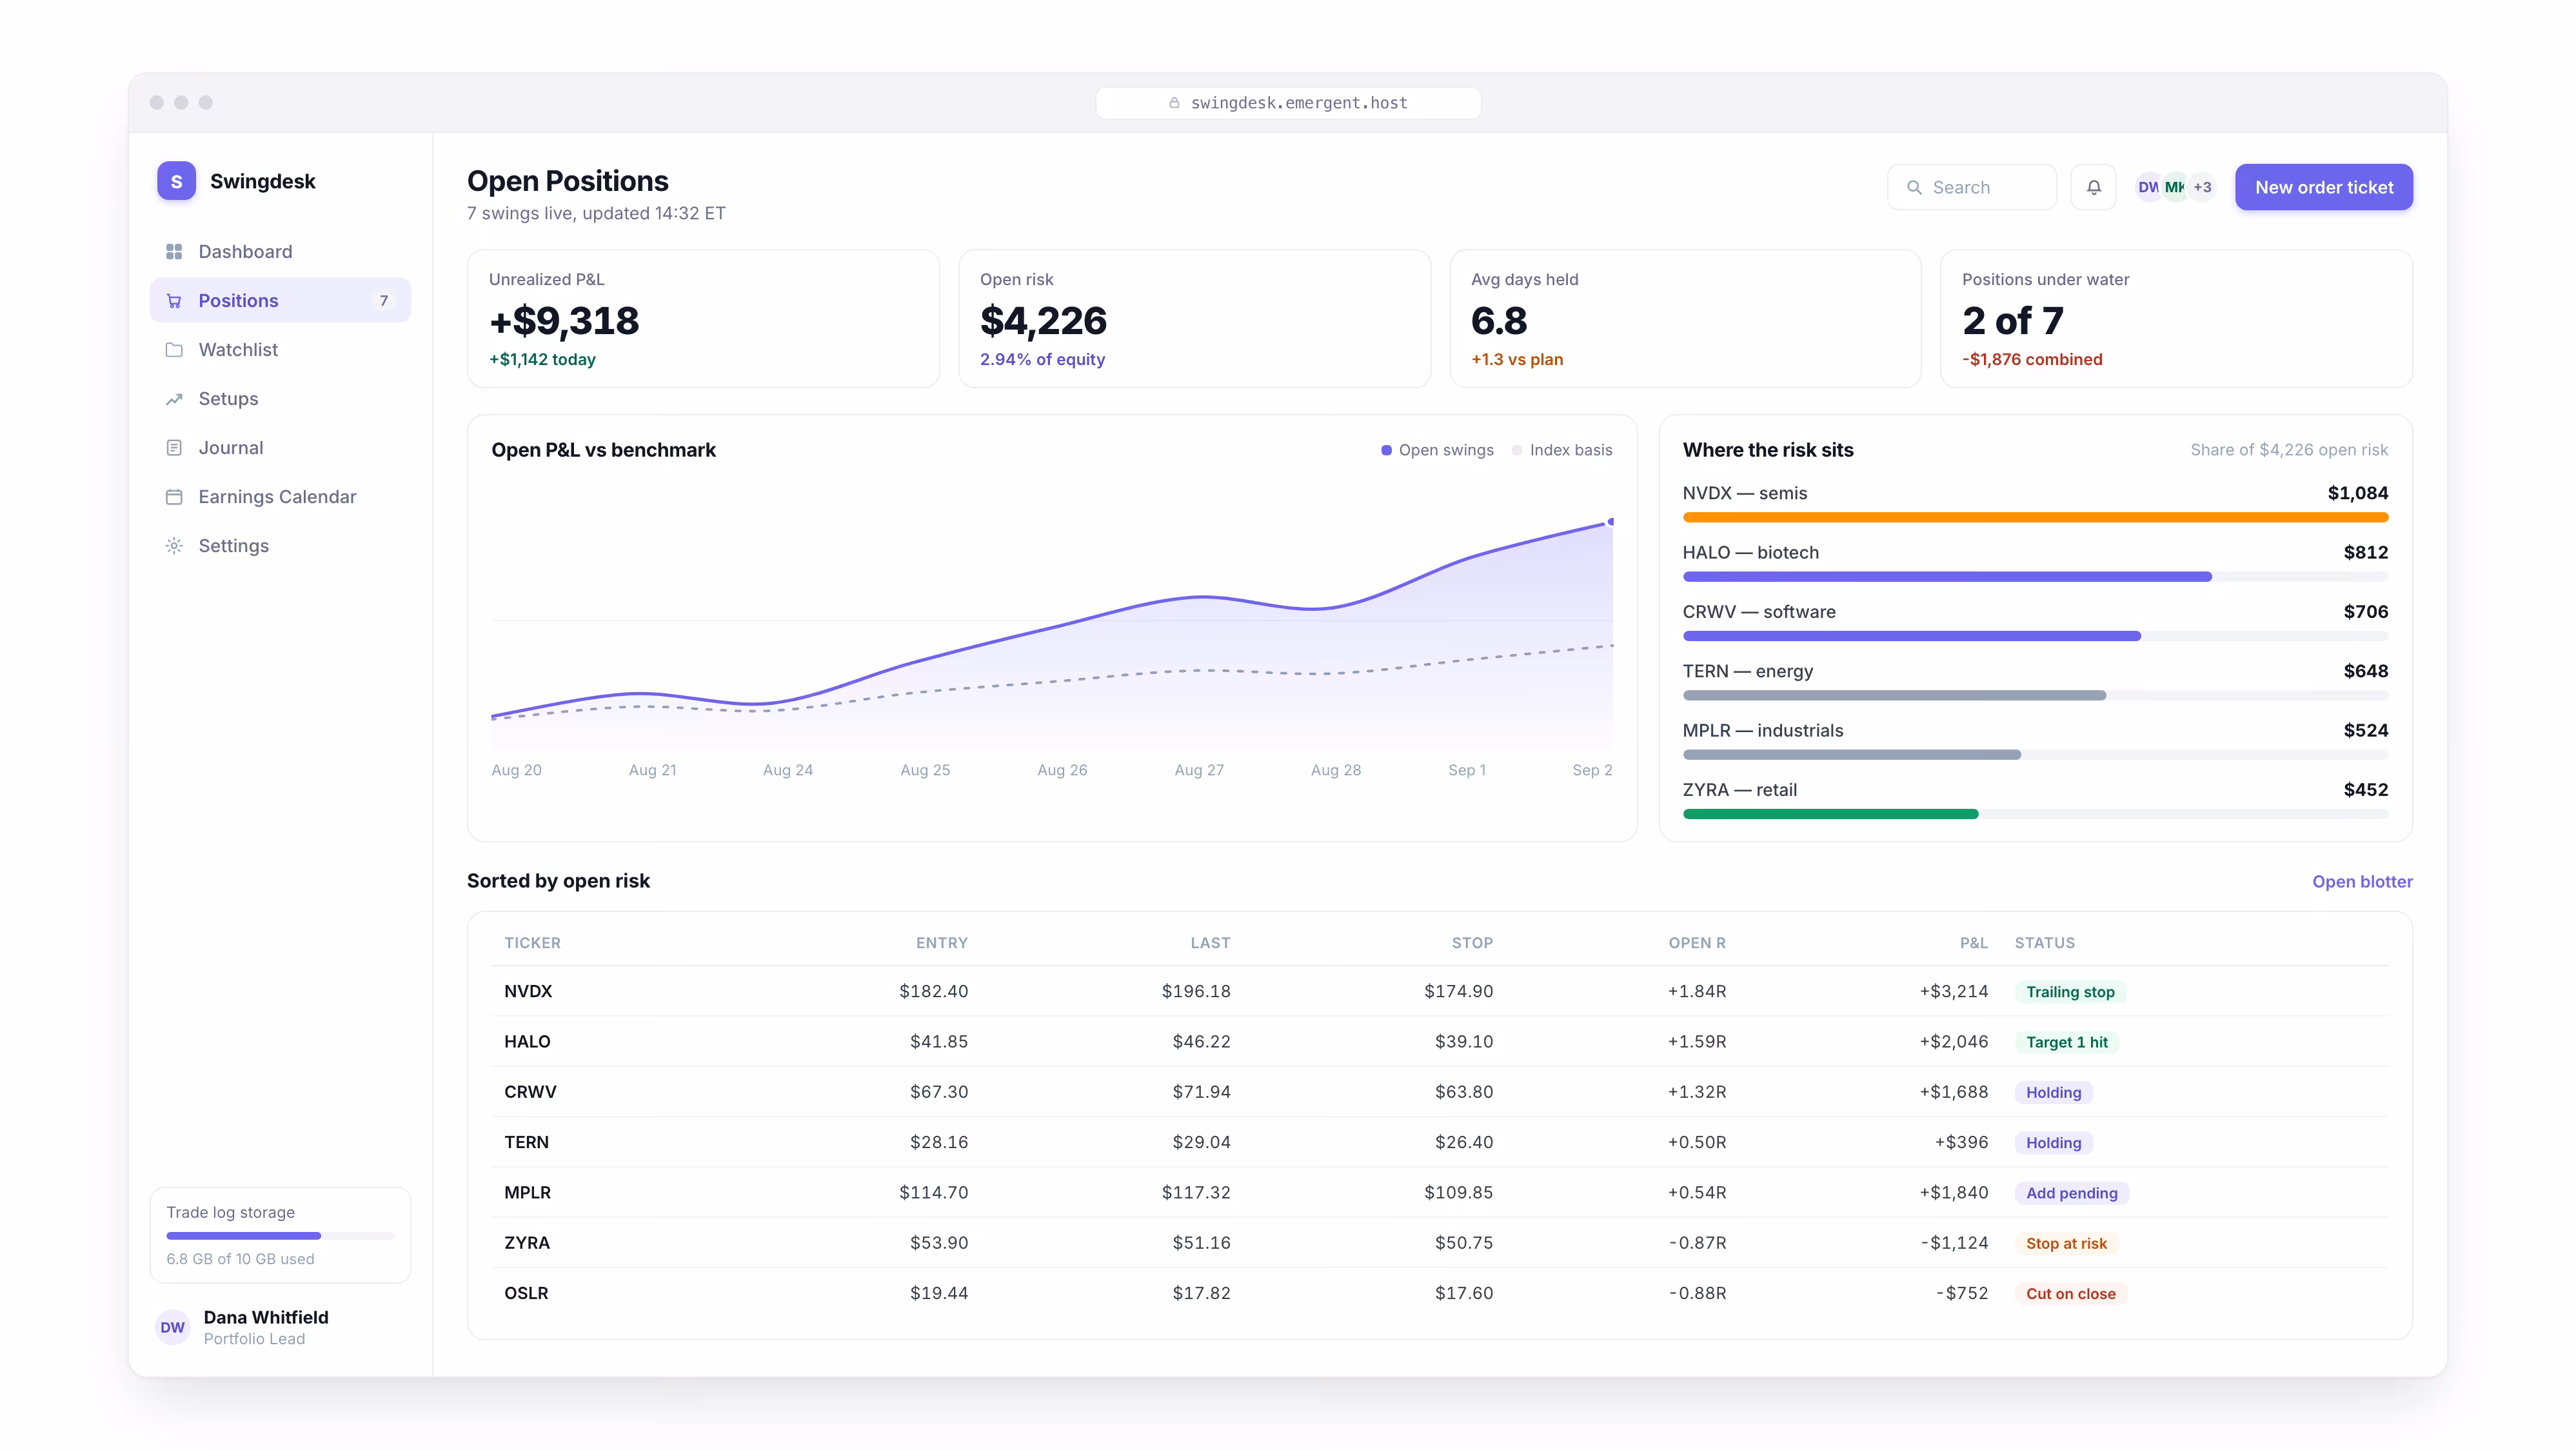This screenshot has height=1450, width=2576.
Task: Click the OPEN R column header
Action: 1697,943
